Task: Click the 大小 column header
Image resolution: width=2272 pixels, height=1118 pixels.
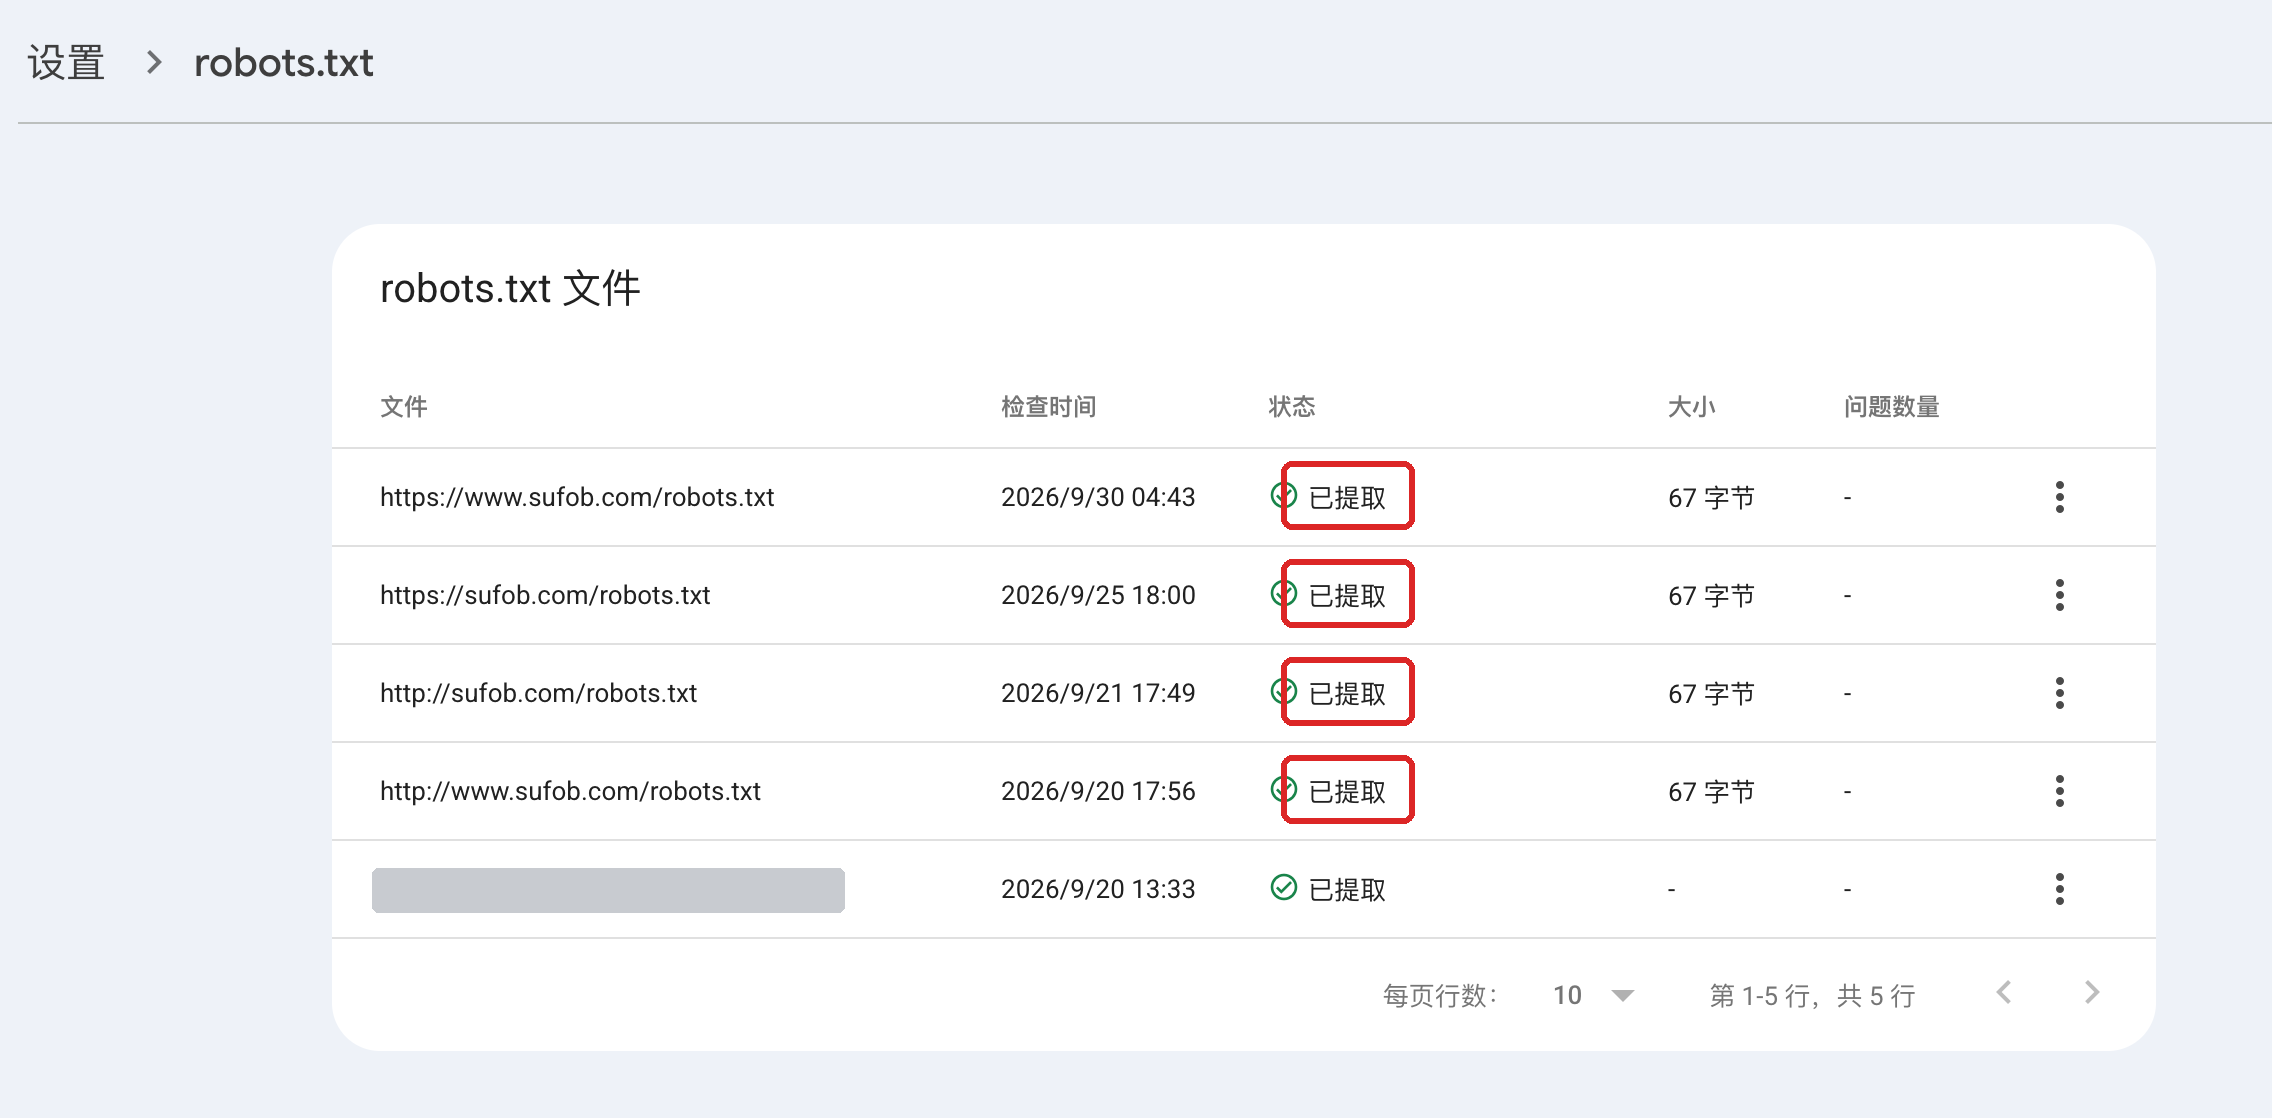Action: 1692,407
